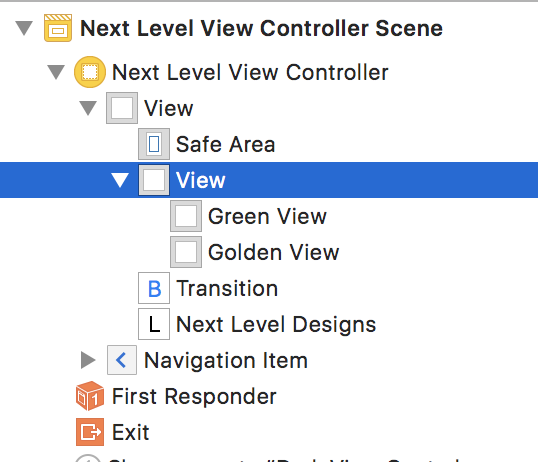This screenshot has width=538, height=462.
Task: Click the label L icon
Action: 154,324
